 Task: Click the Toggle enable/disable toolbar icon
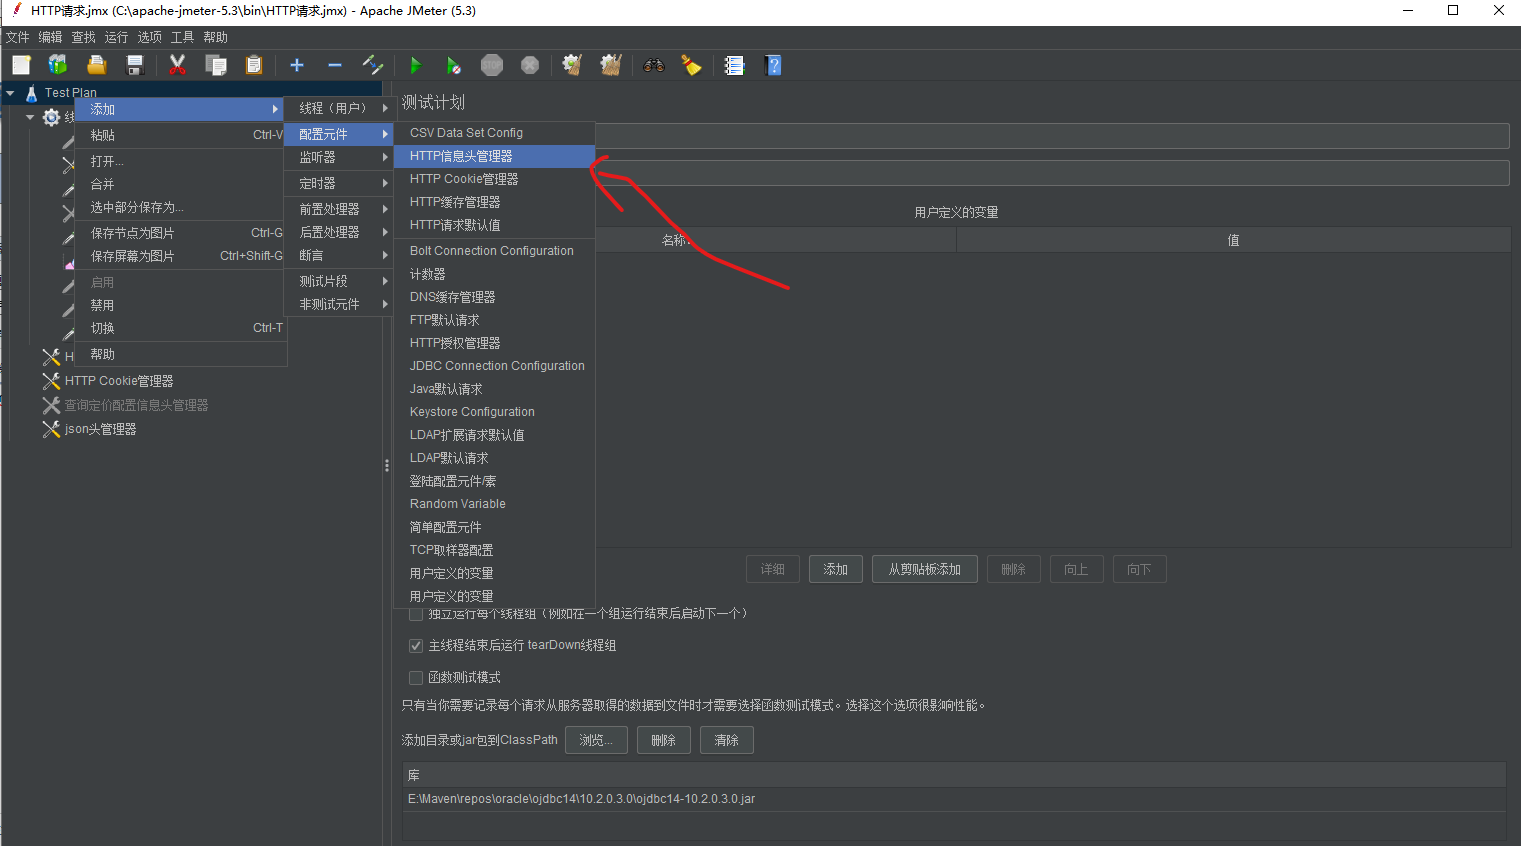373,65
